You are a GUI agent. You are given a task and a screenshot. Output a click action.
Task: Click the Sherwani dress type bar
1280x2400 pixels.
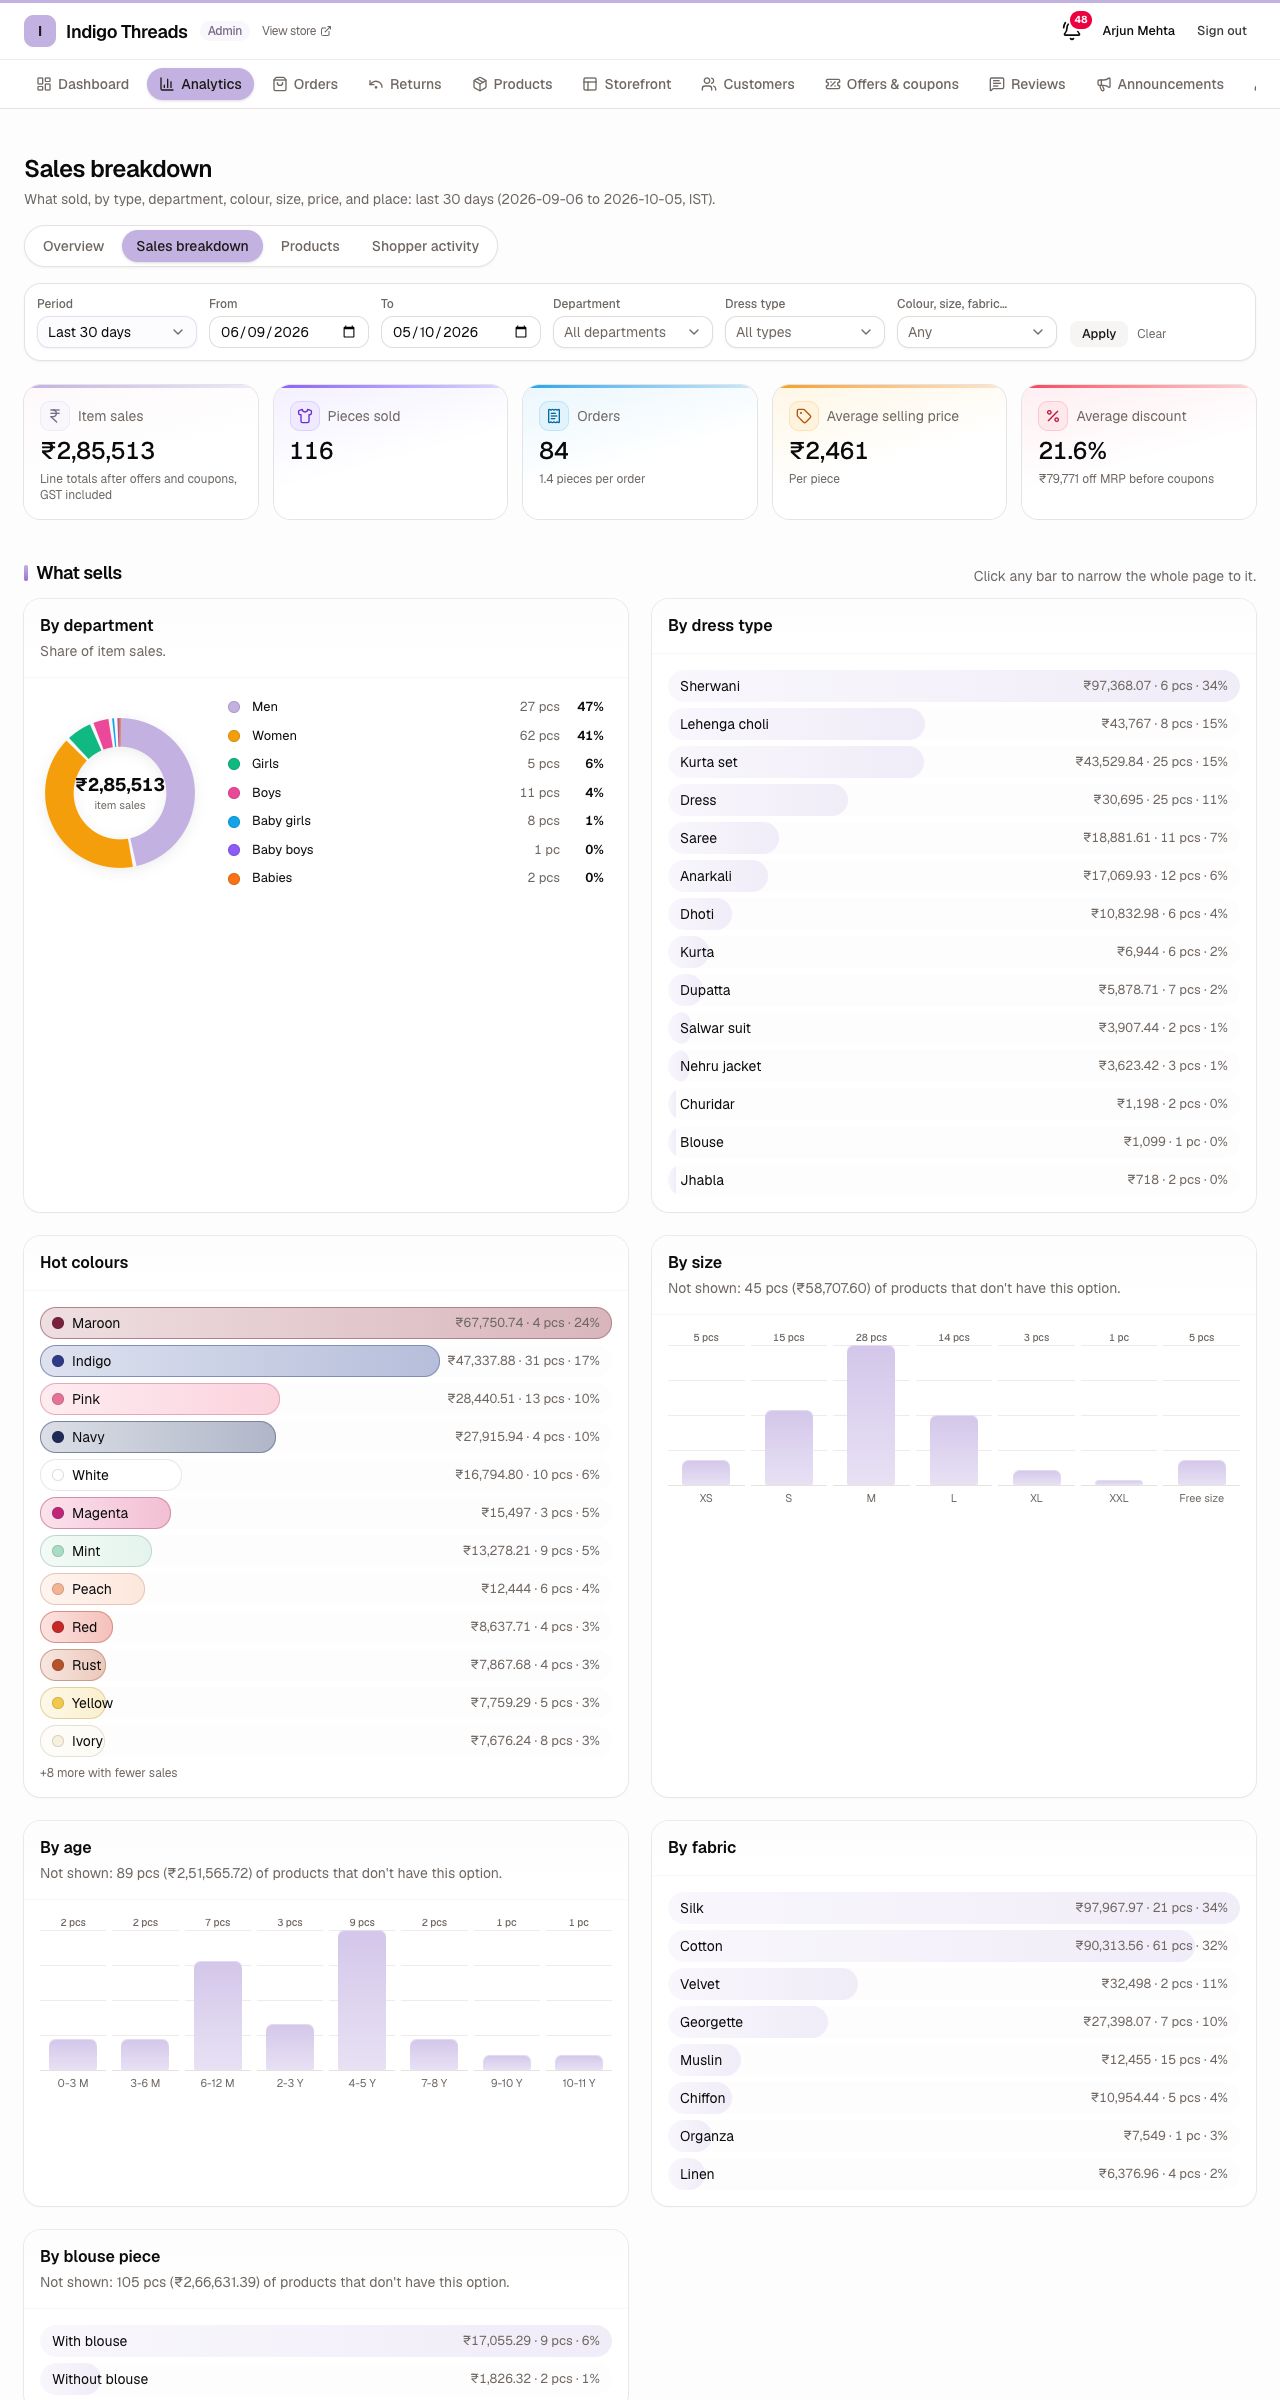[954, 686]
